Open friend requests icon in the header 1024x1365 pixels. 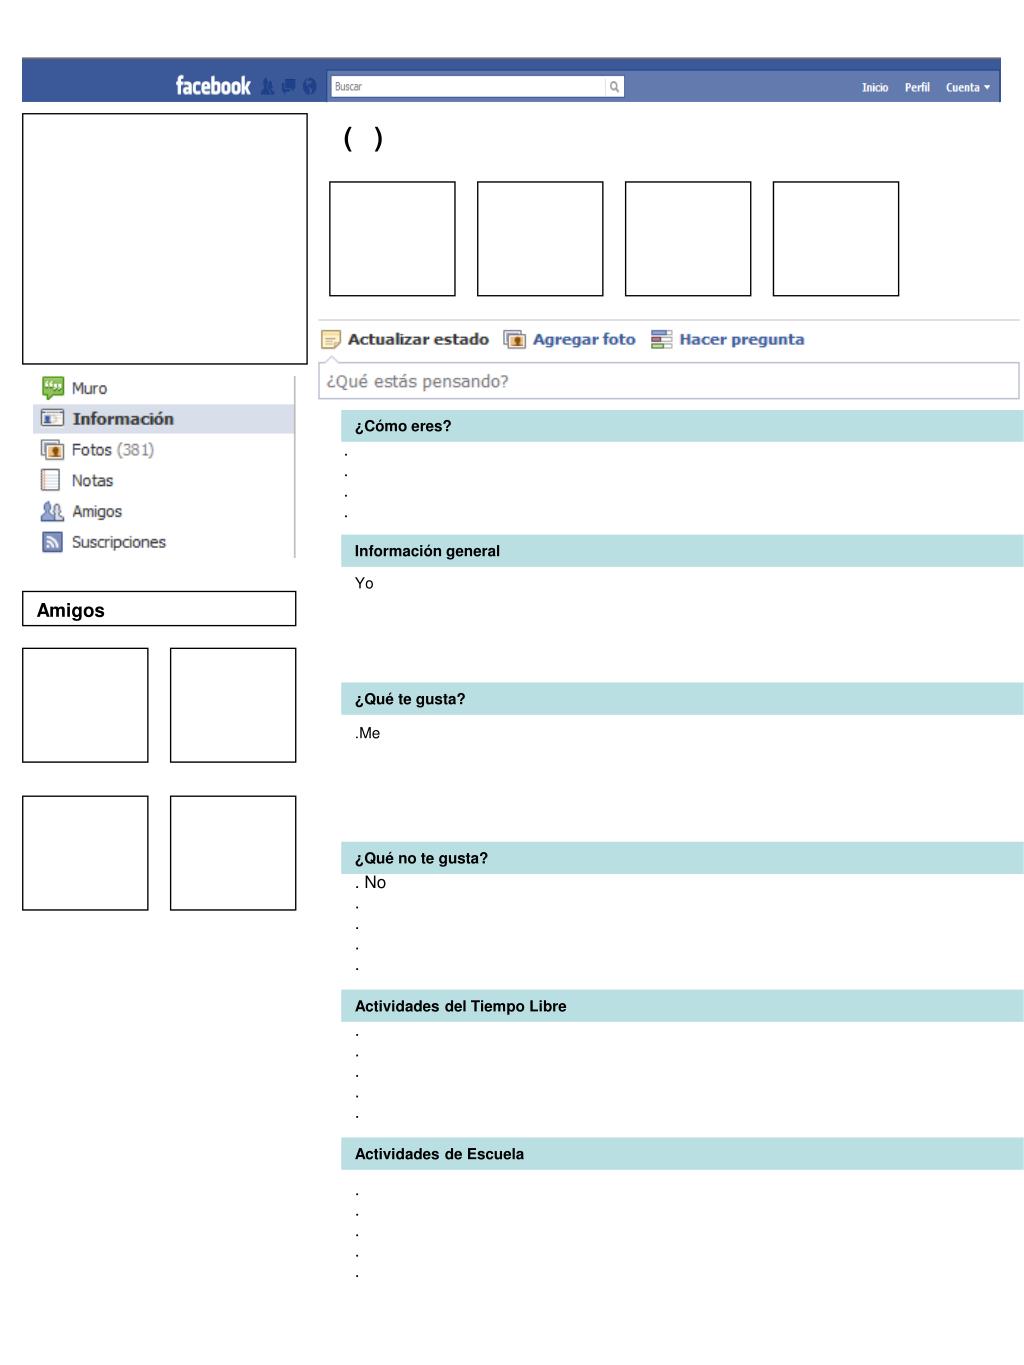click(x=267, y=87)
